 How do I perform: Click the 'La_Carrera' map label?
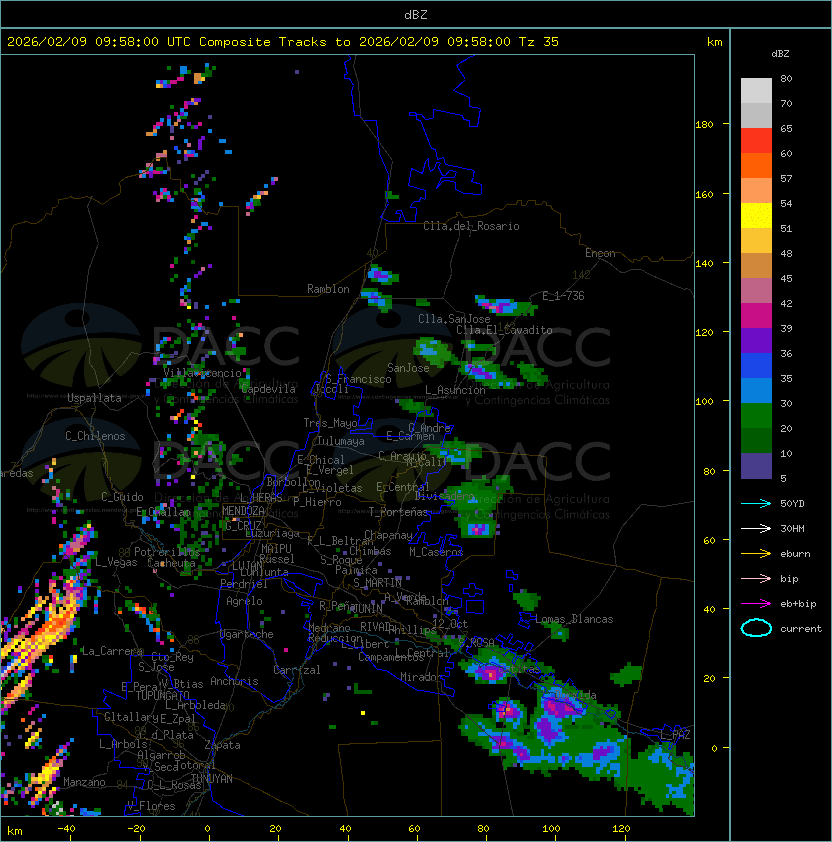click(x=112, y=651)
